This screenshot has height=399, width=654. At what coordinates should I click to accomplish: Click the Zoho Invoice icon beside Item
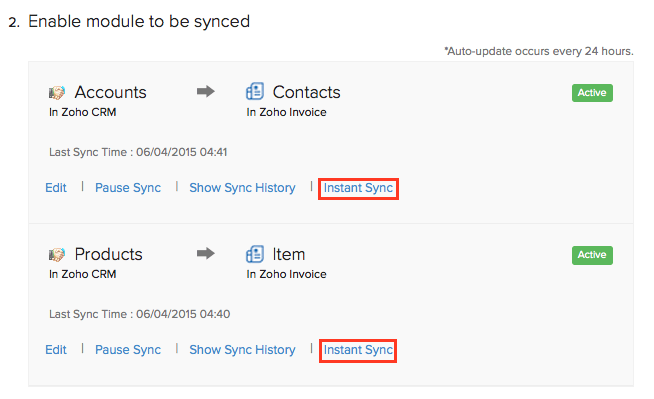pyautogui.click(x=255, y=253)
